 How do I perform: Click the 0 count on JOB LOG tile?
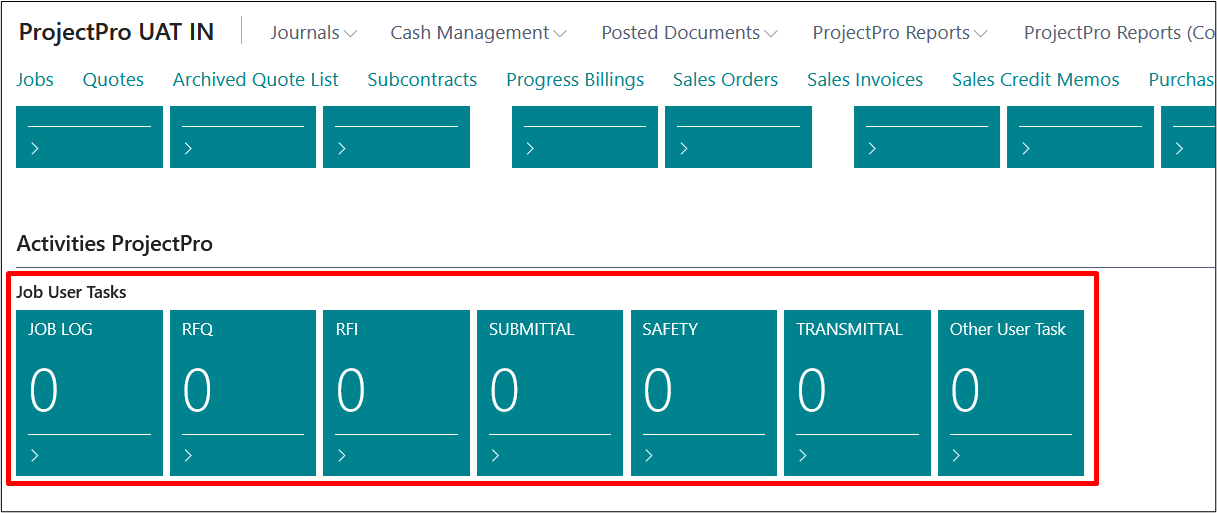(x=44, y=390)
